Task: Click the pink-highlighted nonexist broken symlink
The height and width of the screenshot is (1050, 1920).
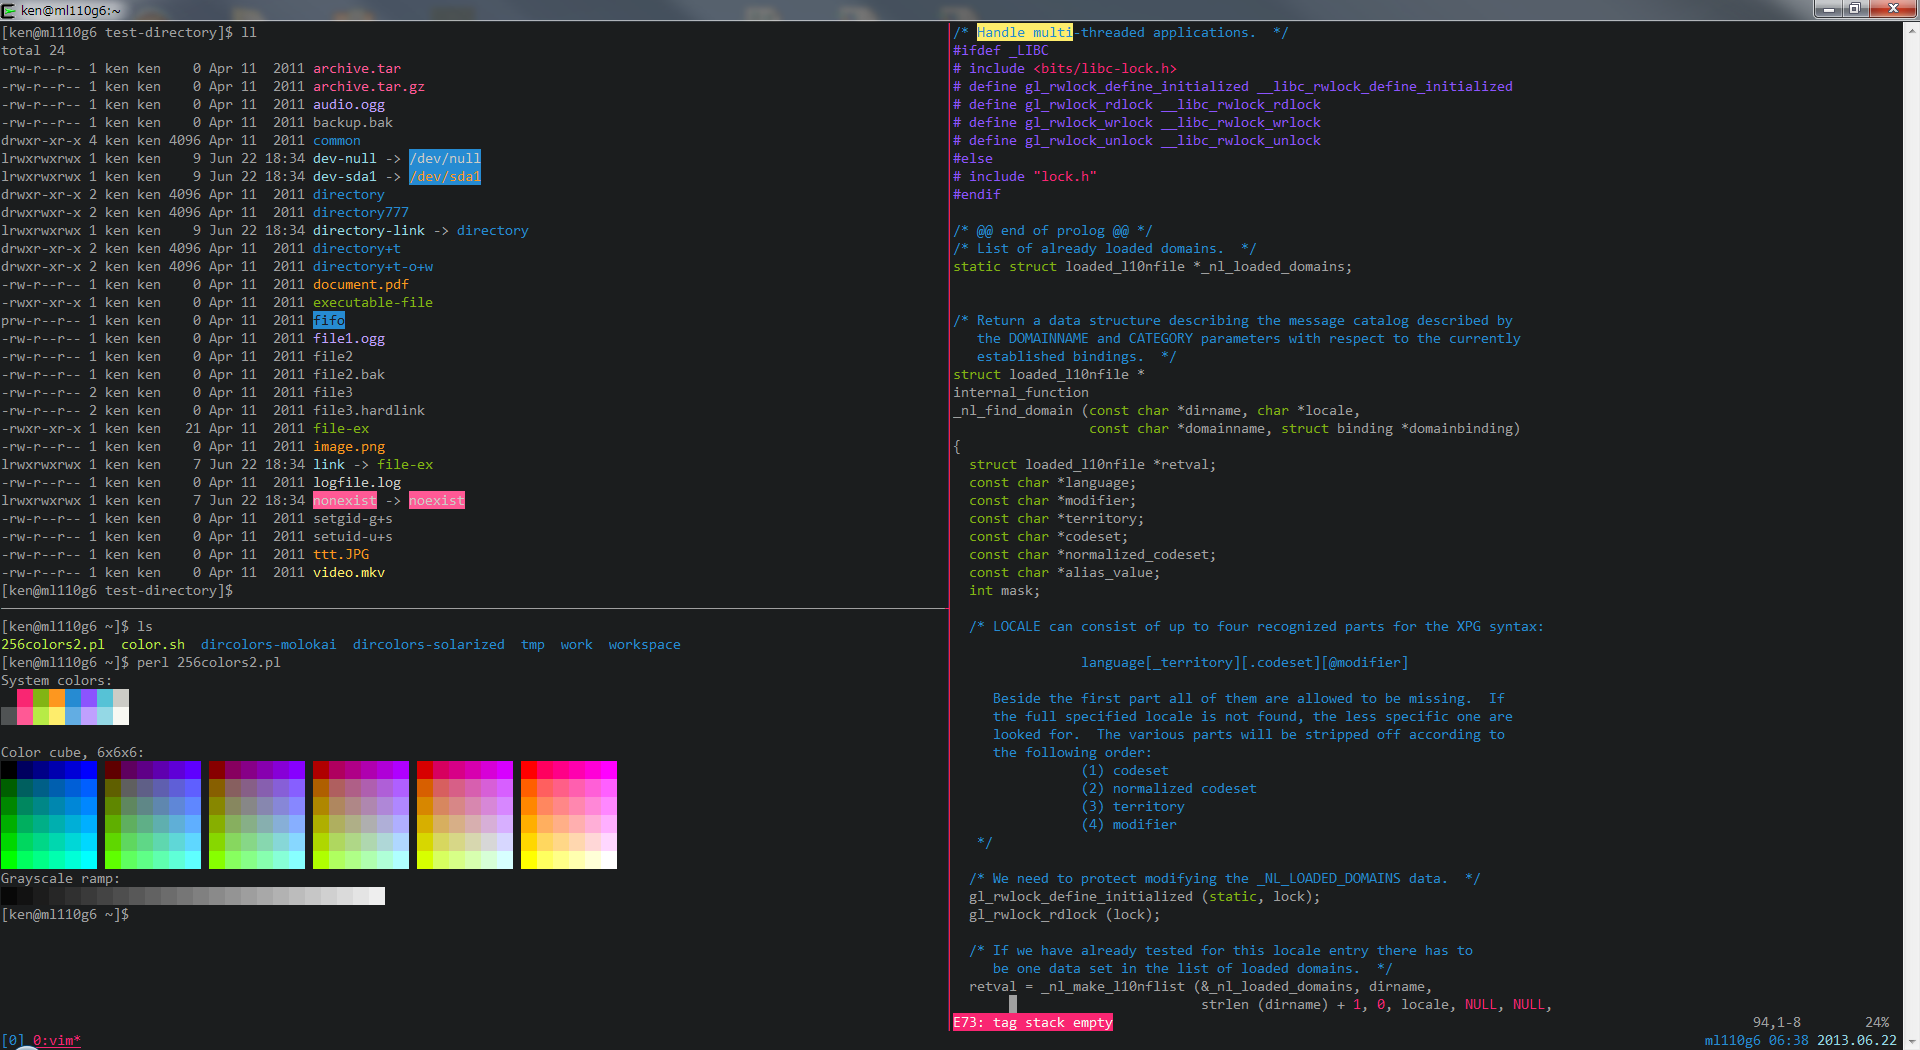Action: pyautogui.click(x=344, y=500)
